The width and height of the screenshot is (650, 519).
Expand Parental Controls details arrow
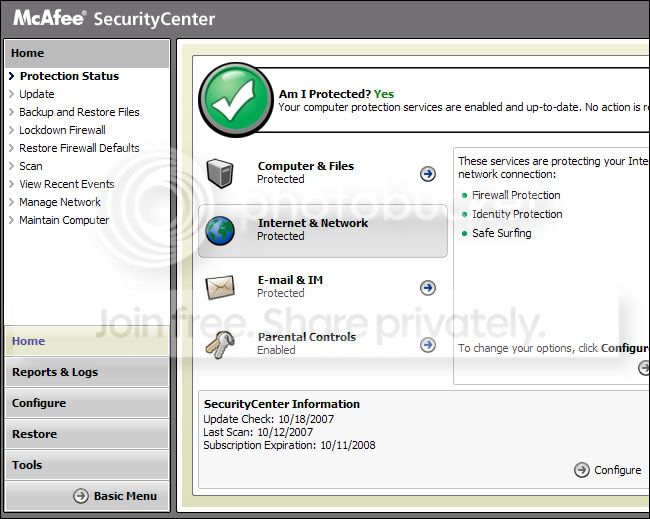tap(428, 344)
